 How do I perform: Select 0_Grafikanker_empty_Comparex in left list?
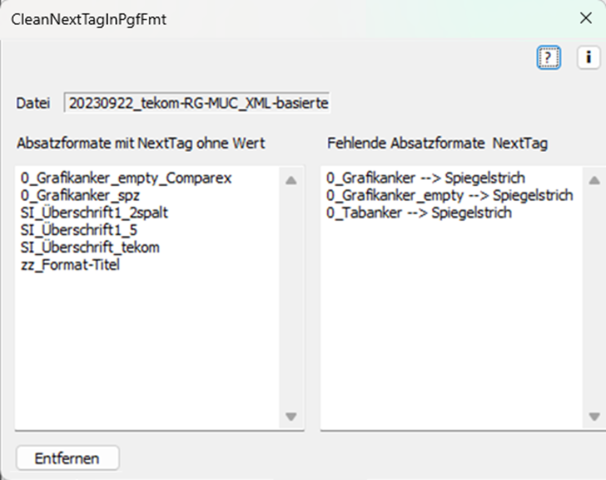point(126,178)
